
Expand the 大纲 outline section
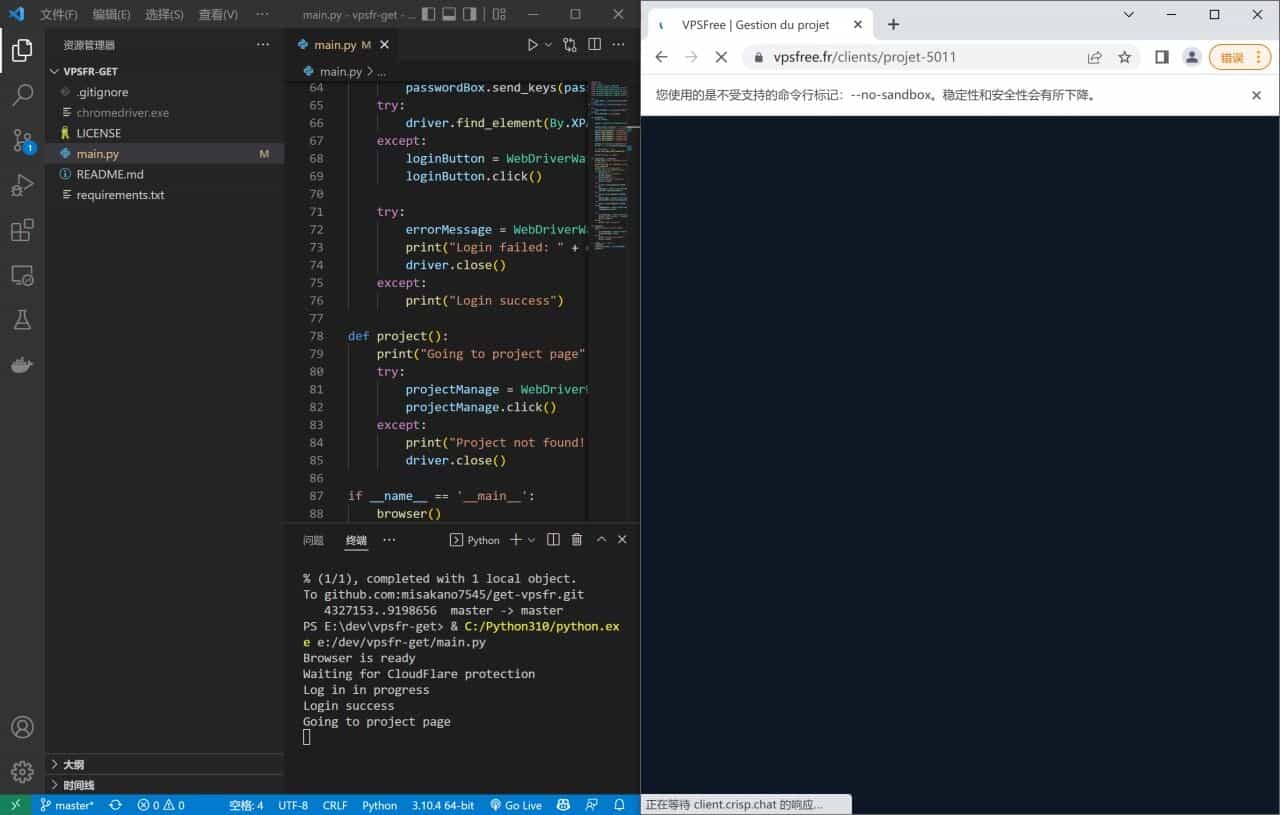73,764
